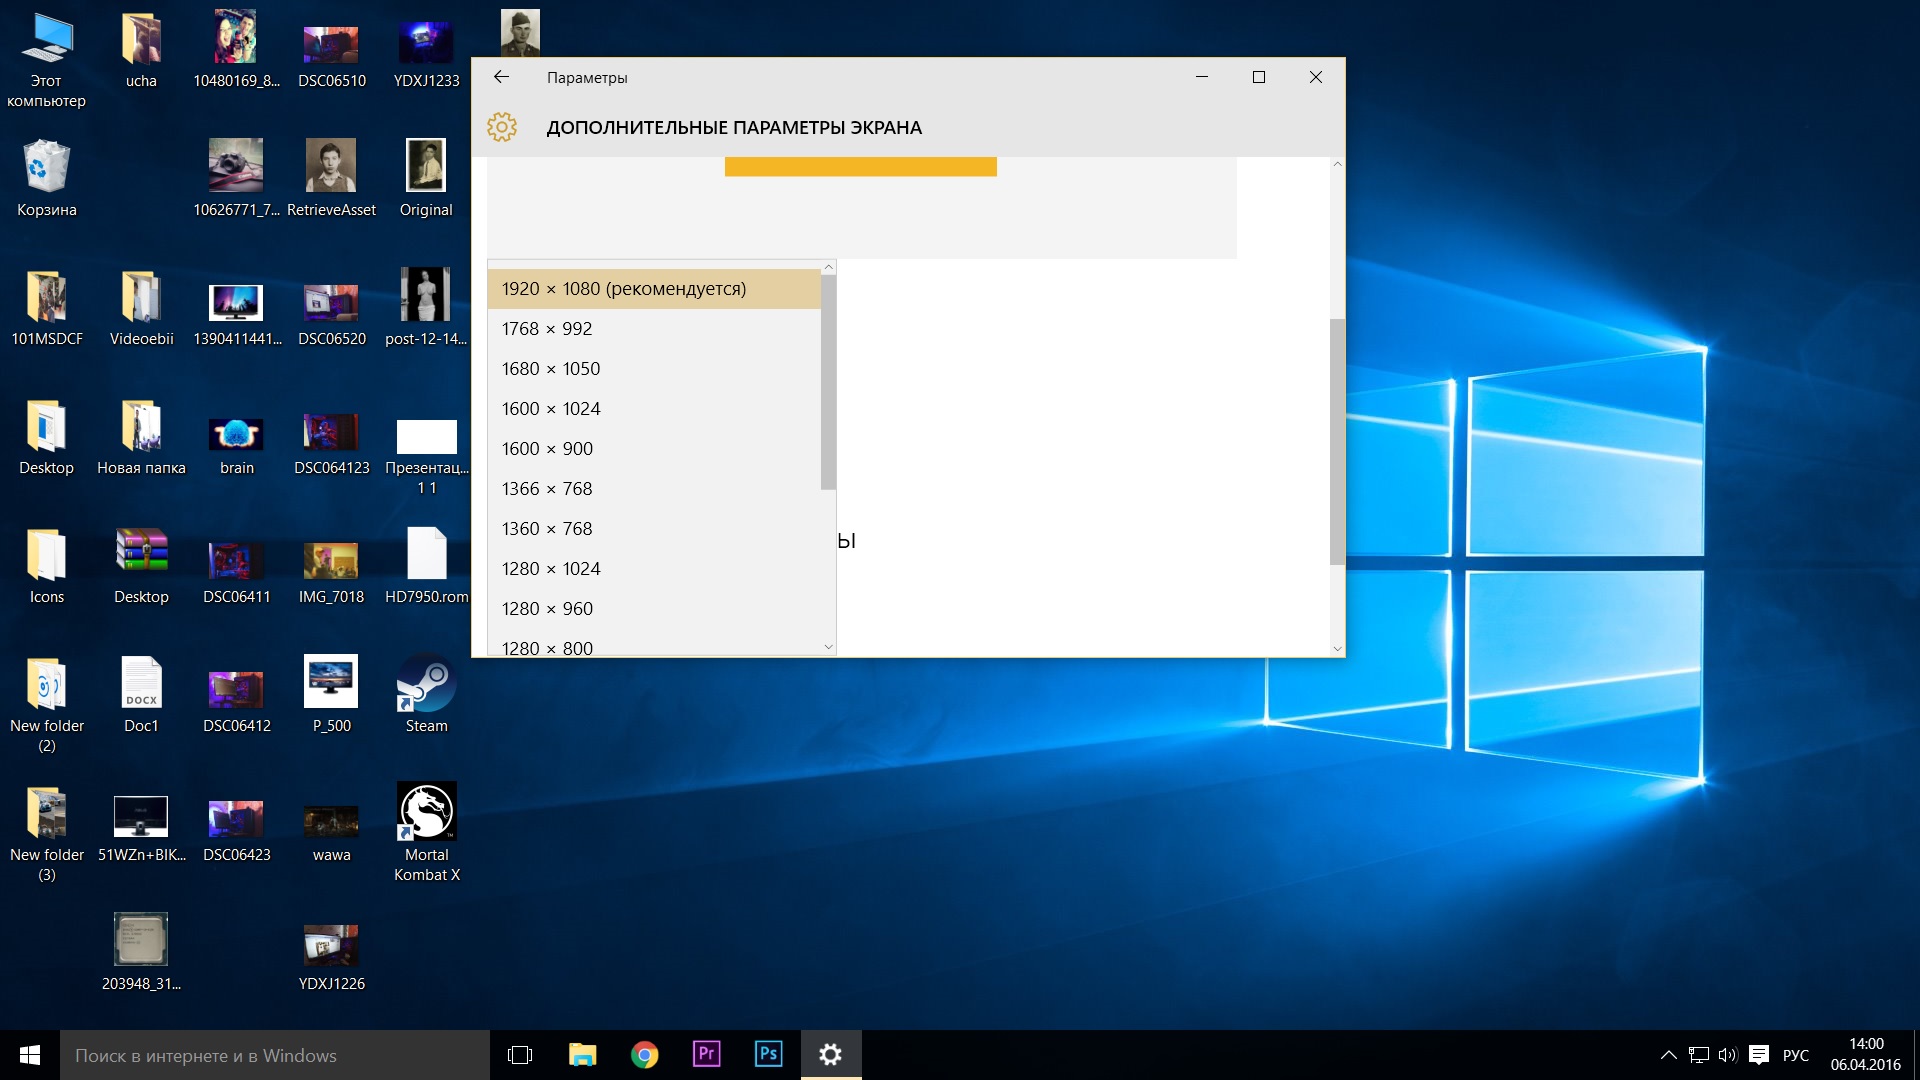Open the Action Center notification icon
Image resolution: width=1920 pixels, height=1080 pixels.
pos(1759,1055)
